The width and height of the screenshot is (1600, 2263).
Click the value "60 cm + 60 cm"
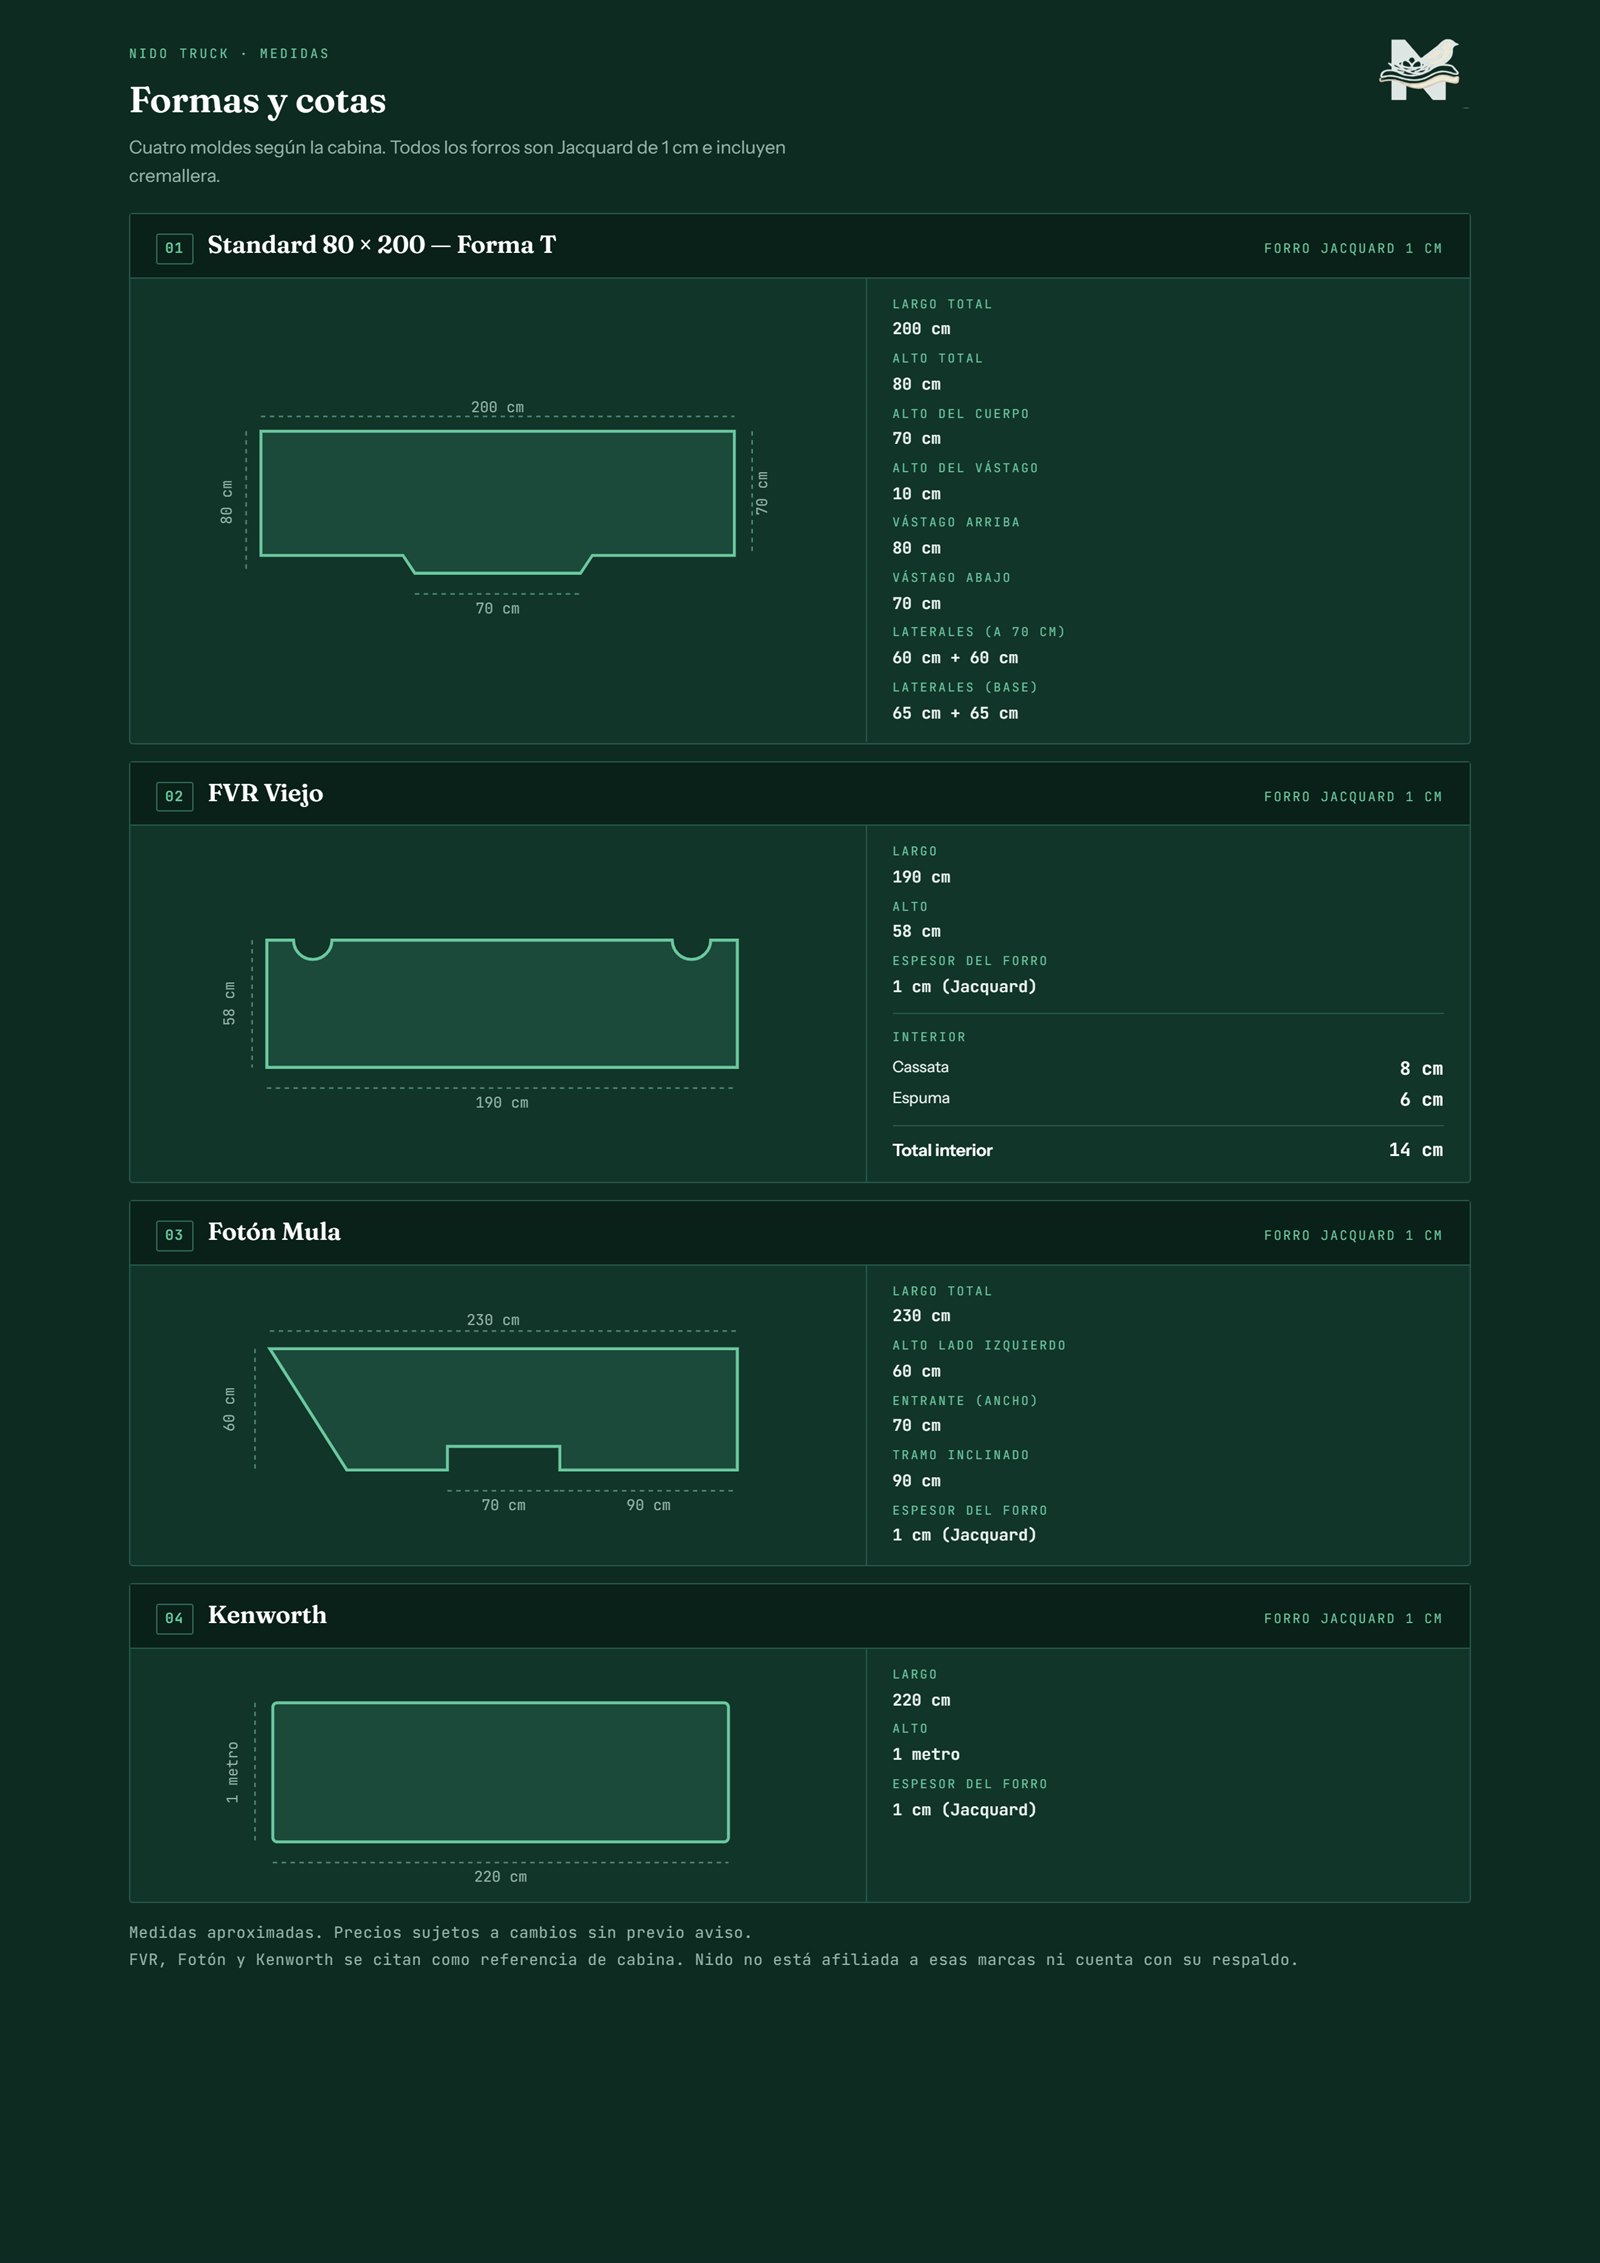(x=955, y=658)
